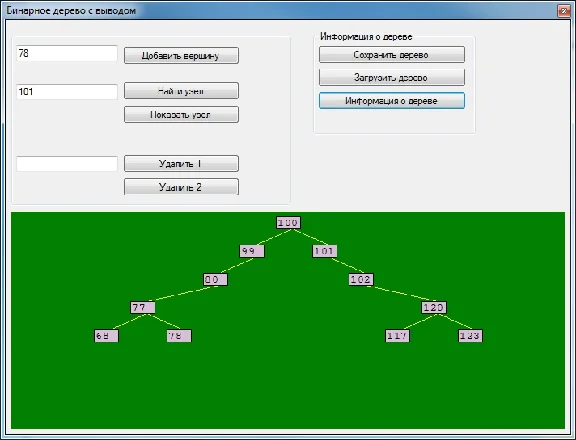Viewport: 576px width, 440px height.
Task: Click 'Загрузить дерево' to load tree
Action: [392, 77]
